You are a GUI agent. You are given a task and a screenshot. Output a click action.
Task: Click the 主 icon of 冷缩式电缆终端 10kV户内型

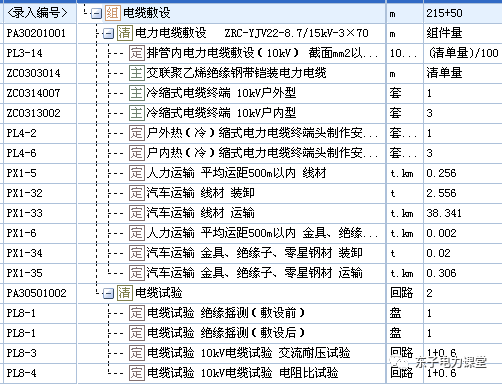[137, 113]
